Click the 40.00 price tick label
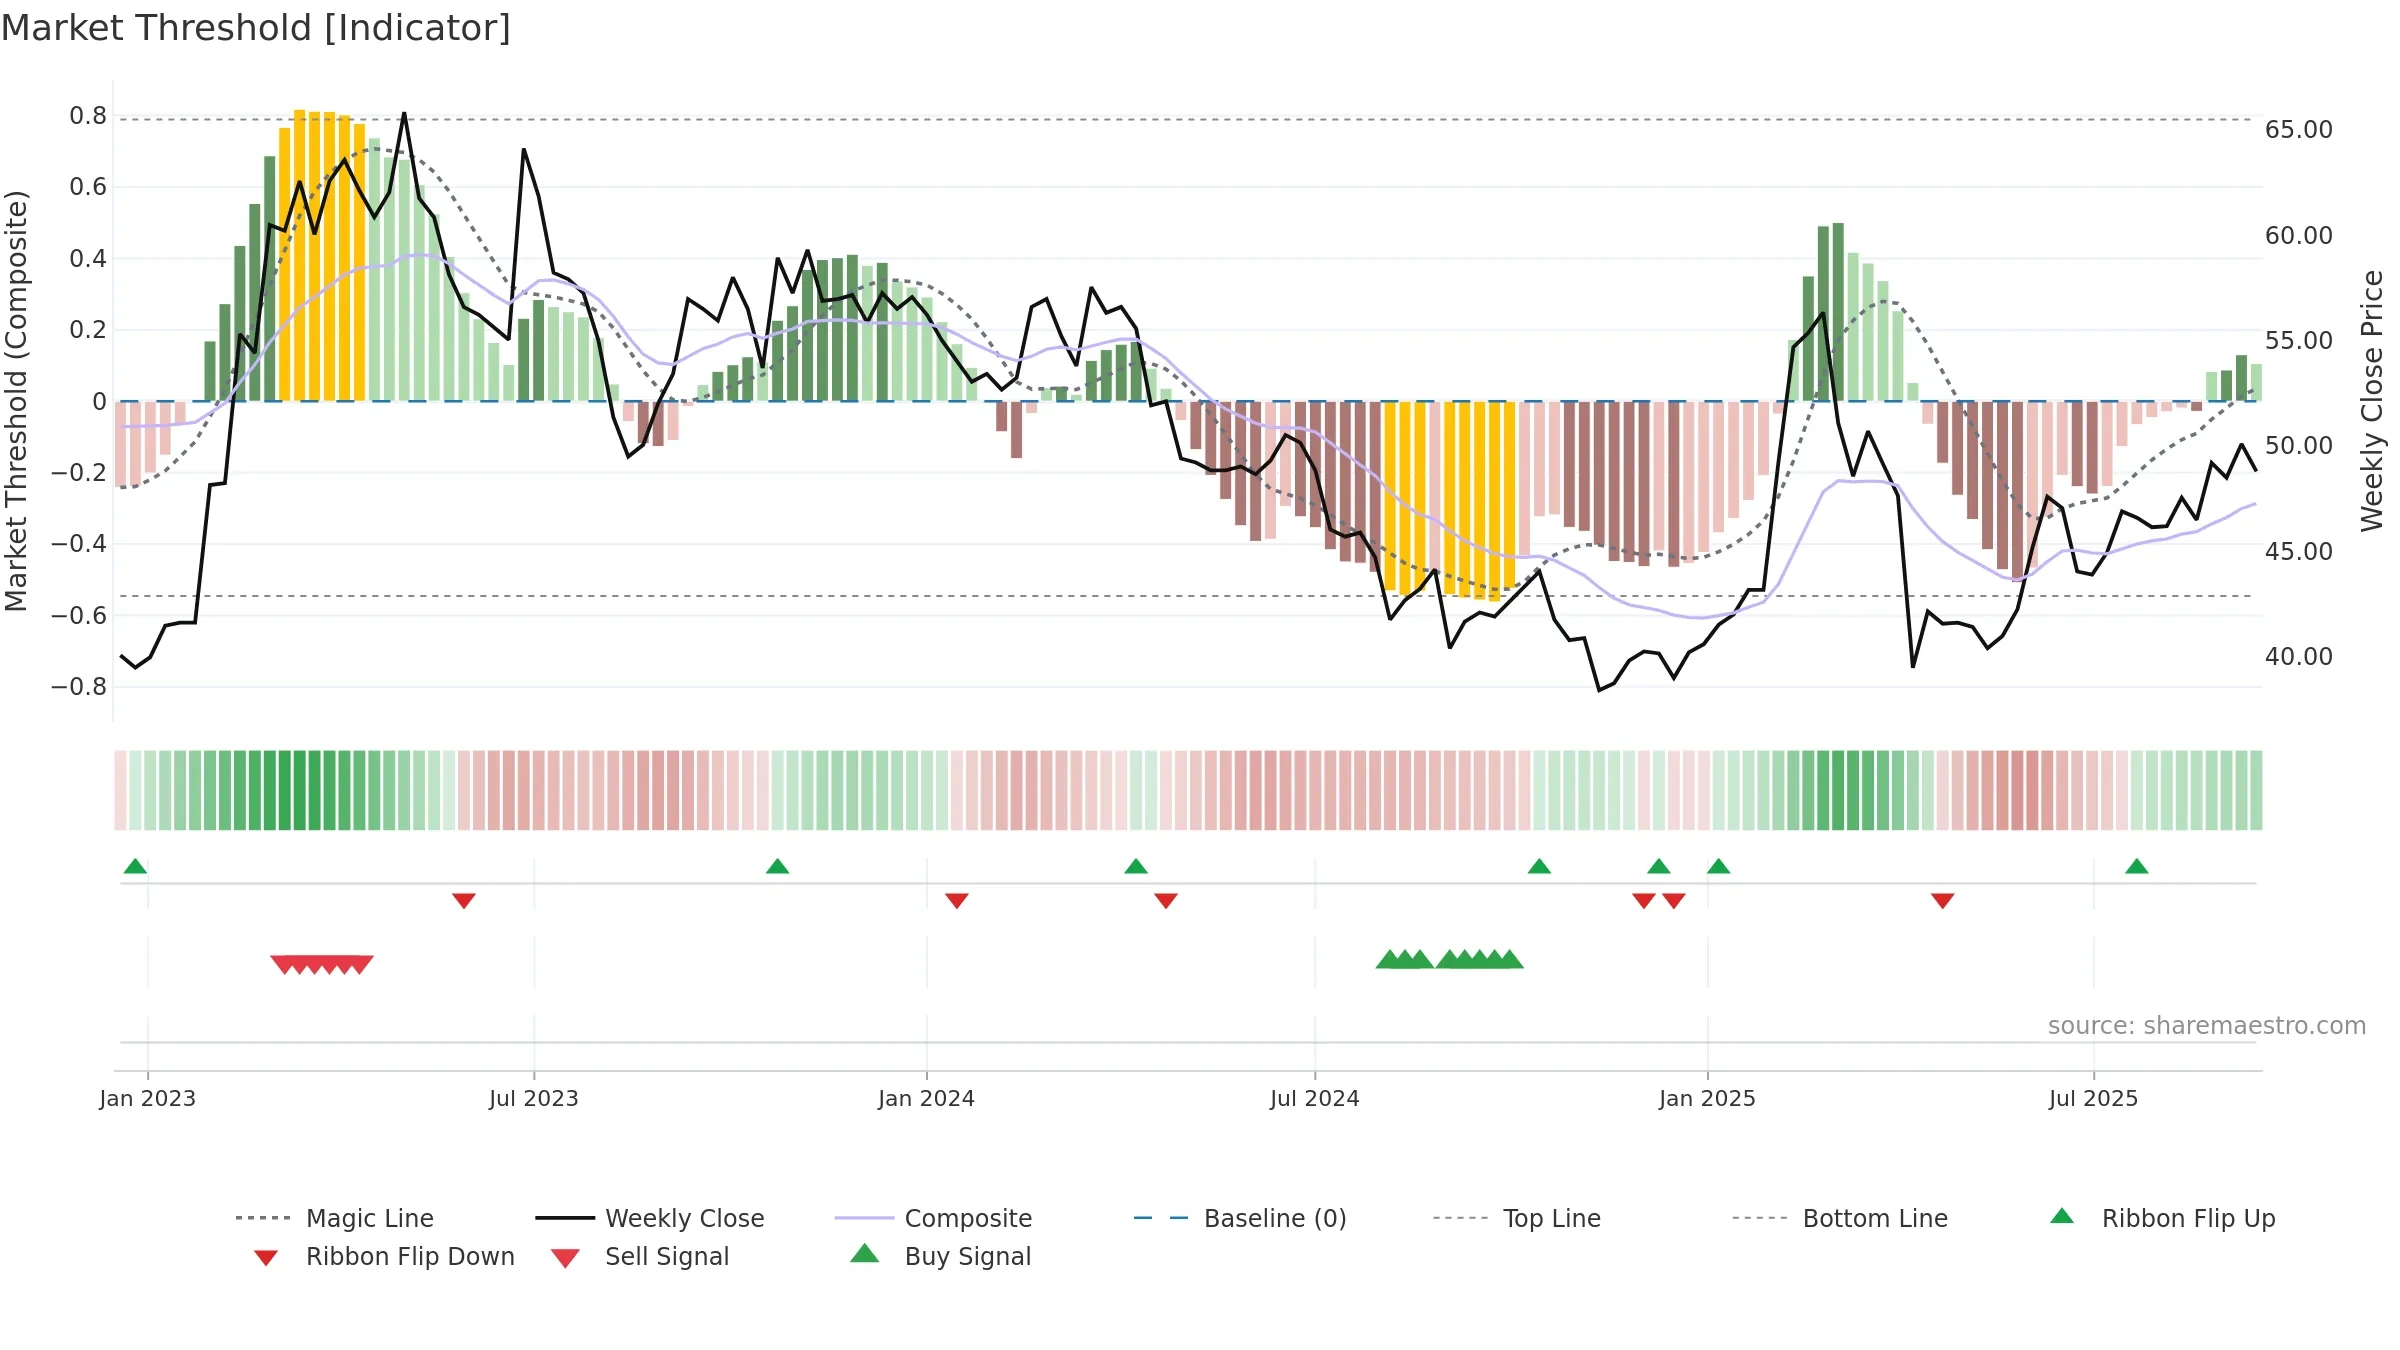 [x=2299, y=657]
